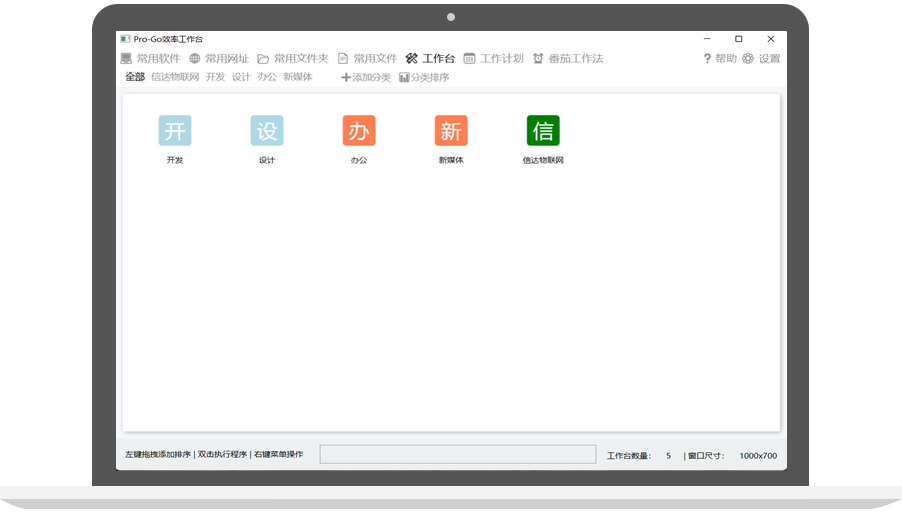
Task: Filter by 开发 category in the filter bar
Action: [215, 77]
